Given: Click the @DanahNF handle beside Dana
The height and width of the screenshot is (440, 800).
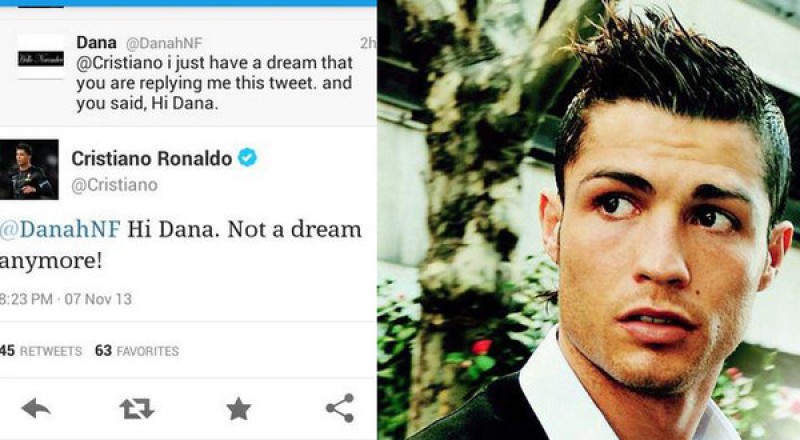Looking at the screenshot, I should [164, 43].
